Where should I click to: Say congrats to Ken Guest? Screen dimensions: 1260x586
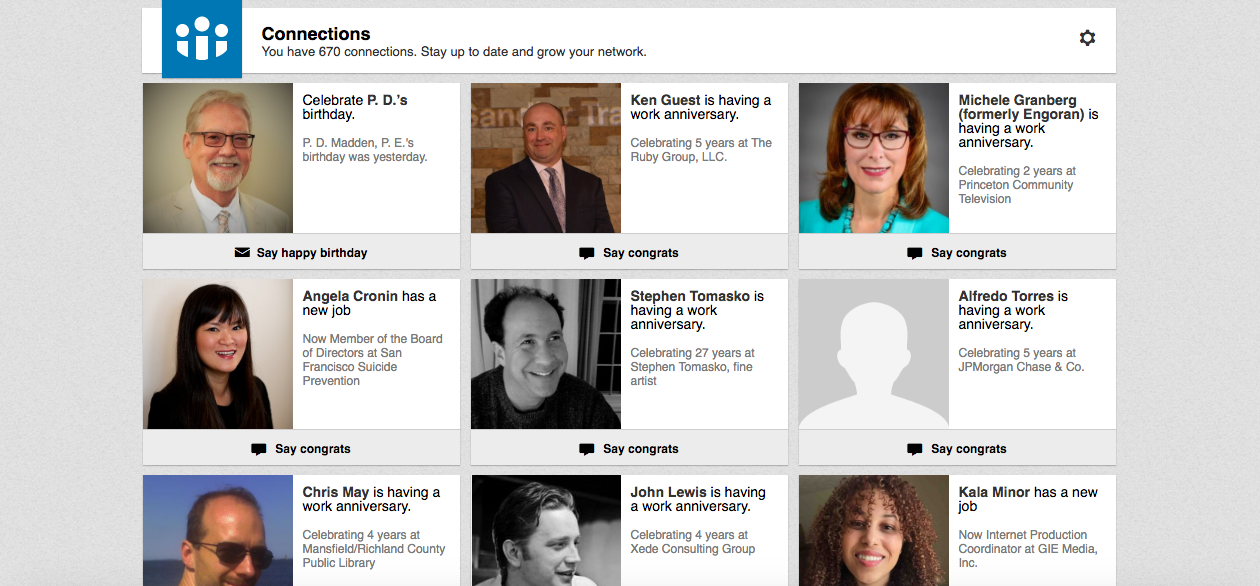click(x=629, y=252)
